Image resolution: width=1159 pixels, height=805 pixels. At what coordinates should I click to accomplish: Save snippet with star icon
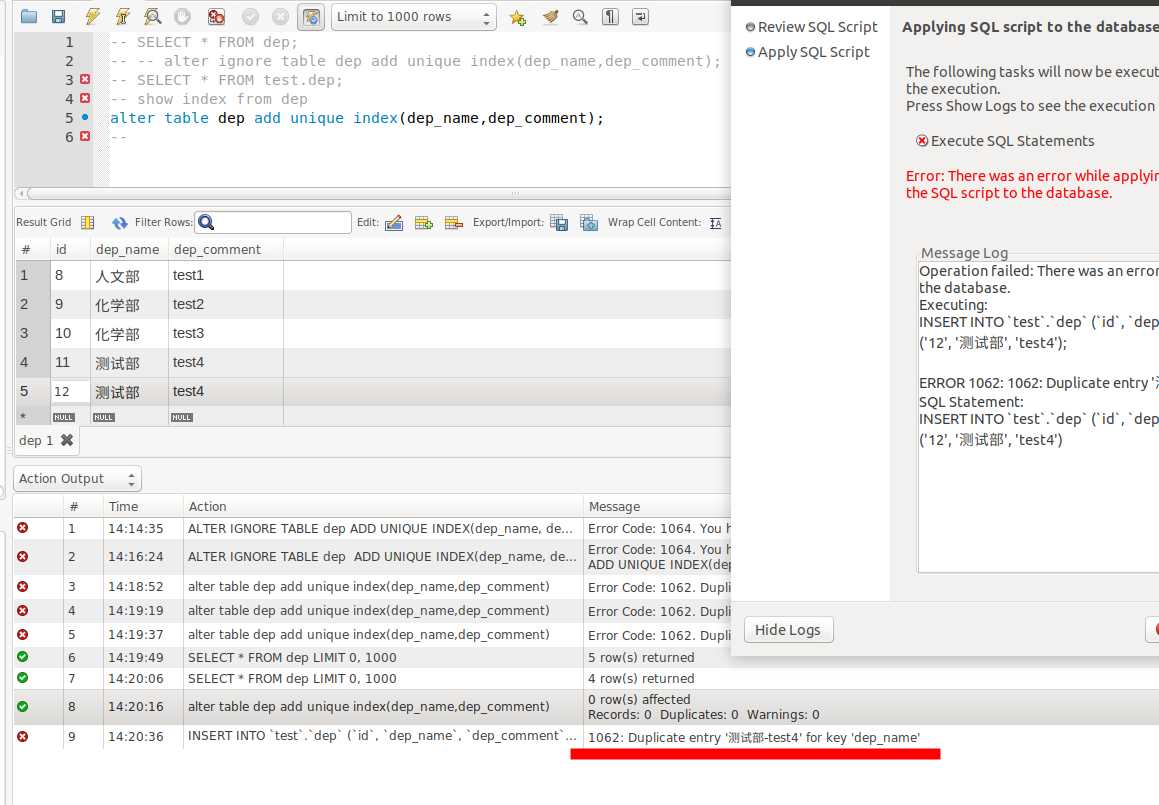pyautogui.click(x=517, y=17)
